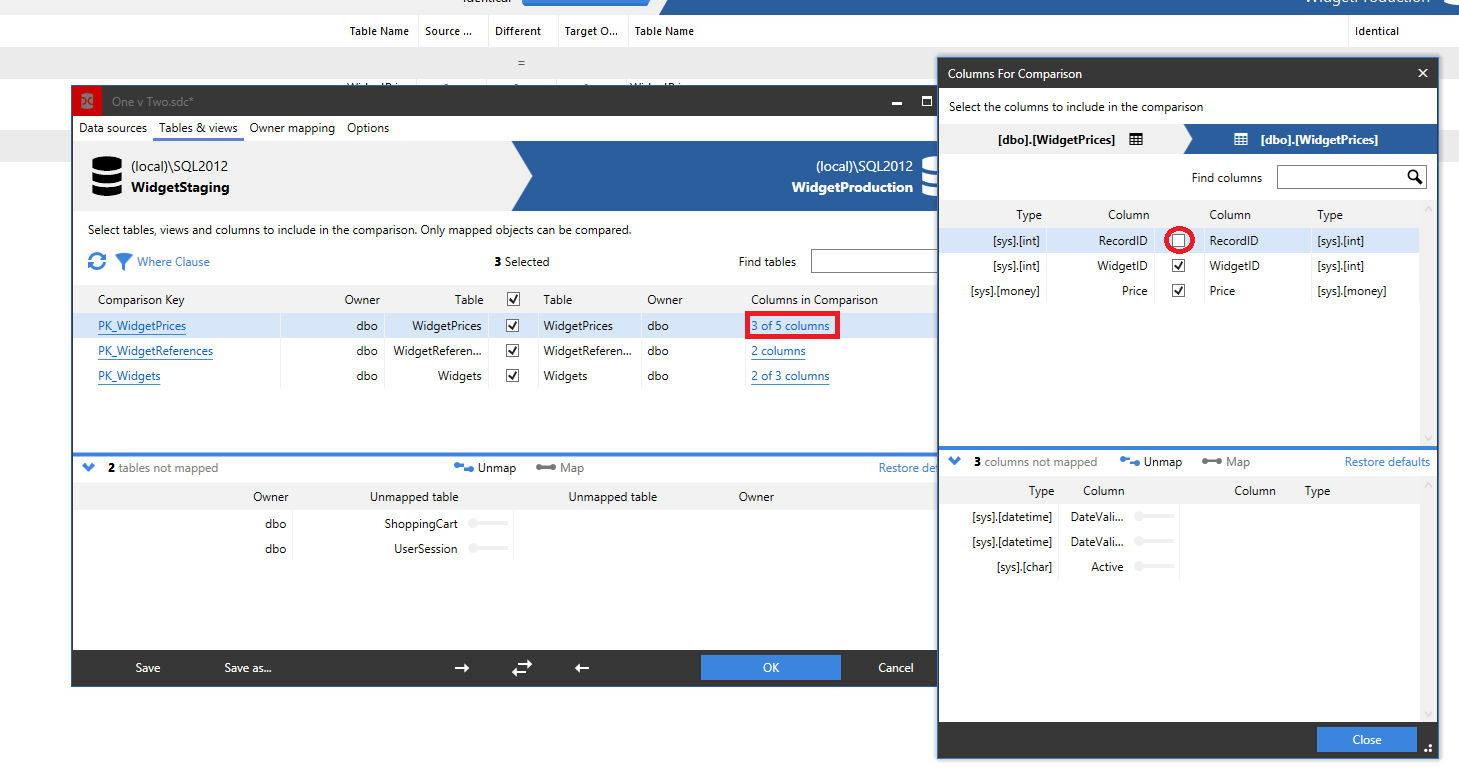The height and width of the screenshot is (772, 1459).
Task: Uncheck the WidgetID column checkbox
Action: click(x=1178, y=265)
